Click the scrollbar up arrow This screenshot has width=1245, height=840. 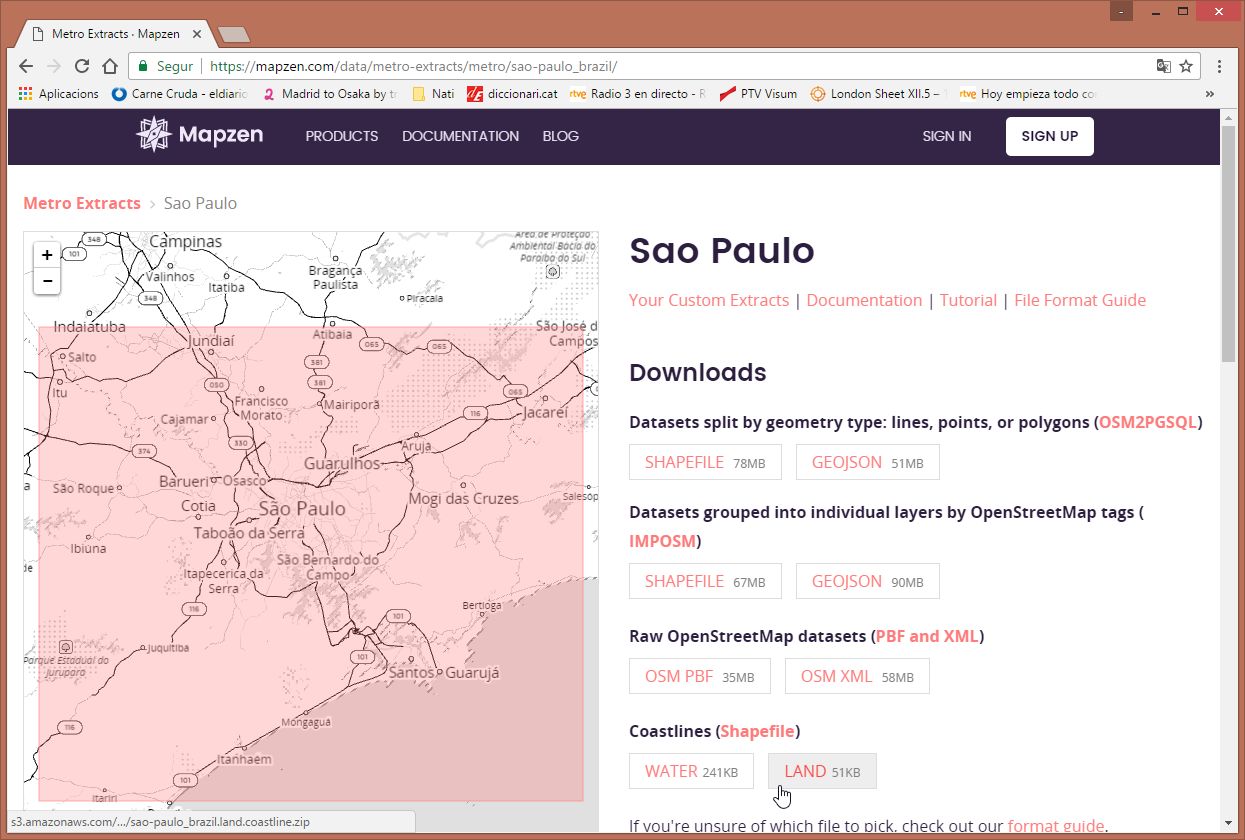(1229, 116)
